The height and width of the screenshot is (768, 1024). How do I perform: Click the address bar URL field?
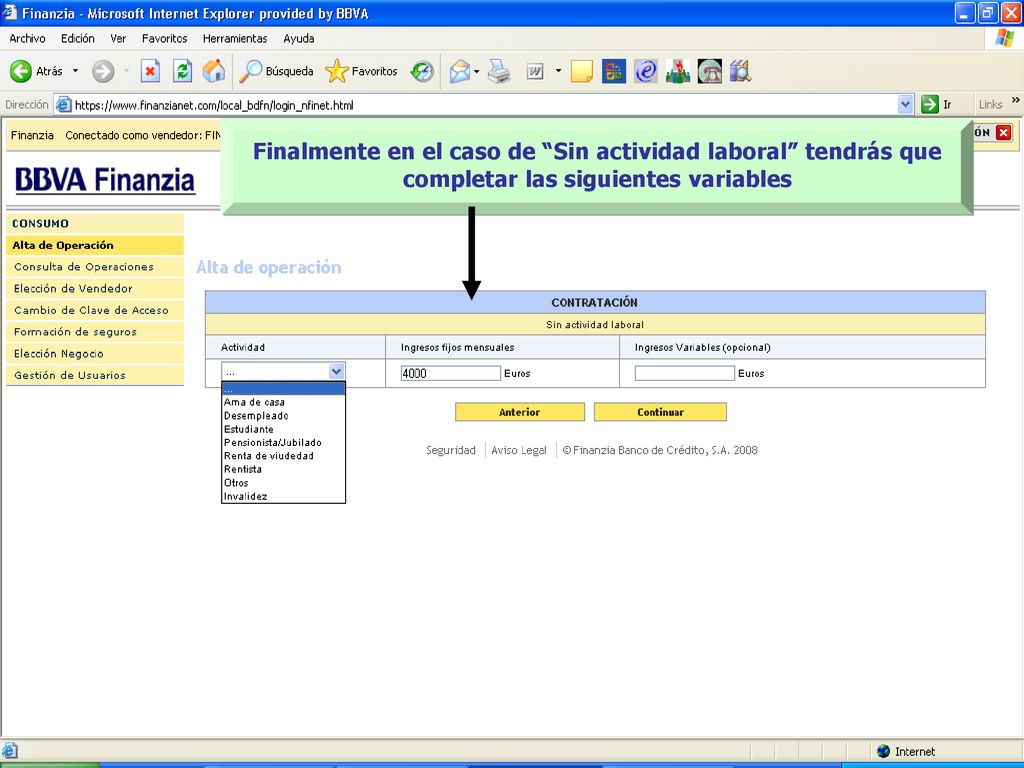tap(485, 104)
